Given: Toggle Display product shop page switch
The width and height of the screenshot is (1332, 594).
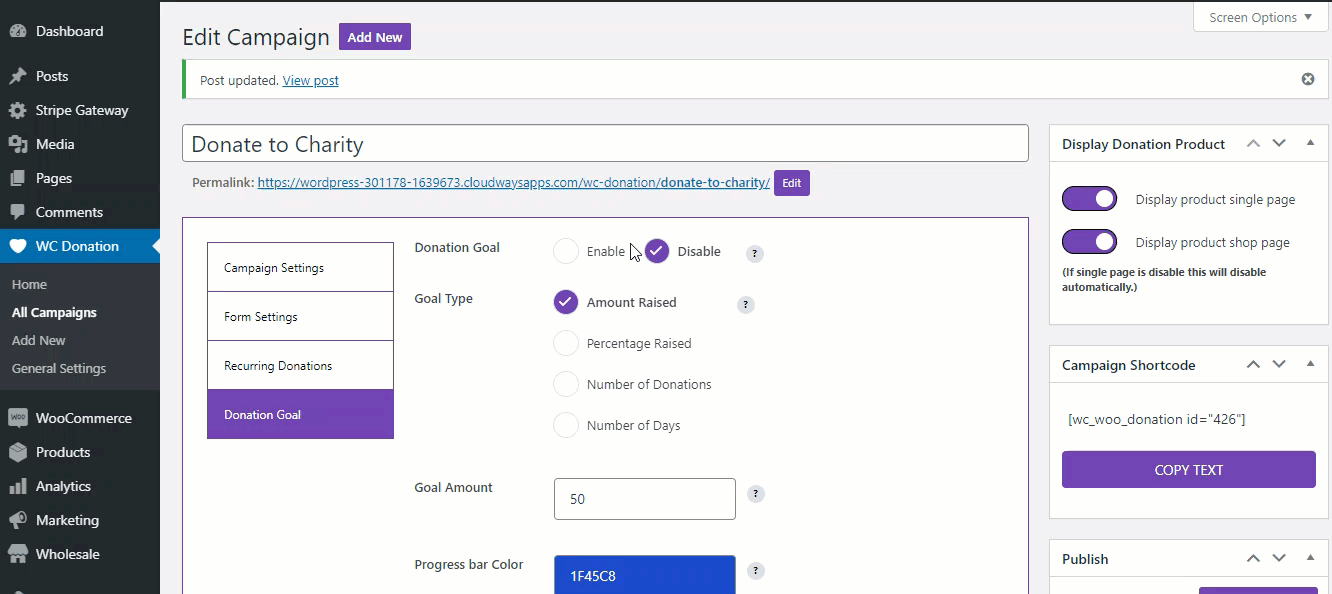Looking at the screenshot, I should click(1089, 242).
